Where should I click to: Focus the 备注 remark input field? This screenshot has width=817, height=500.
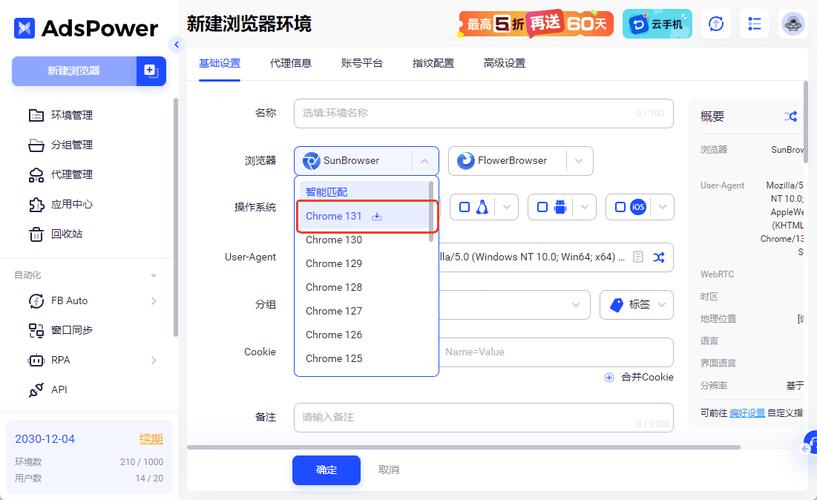(x=484, y=418)
